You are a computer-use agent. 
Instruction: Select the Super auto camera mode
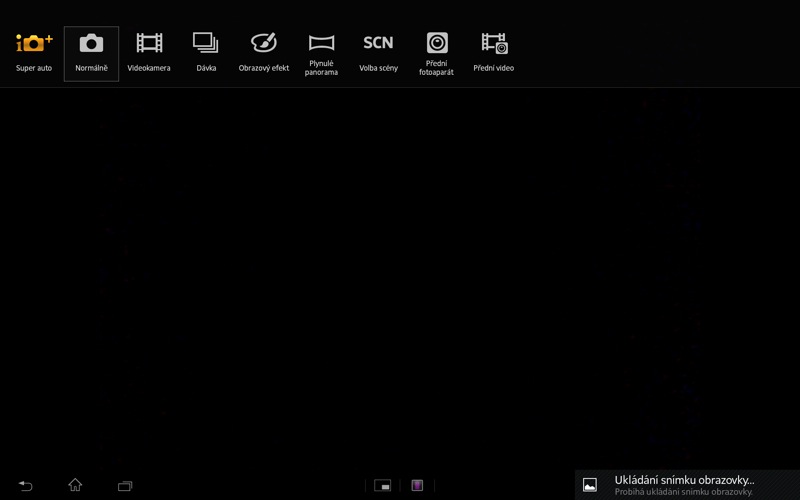click(x=34, y=54)
